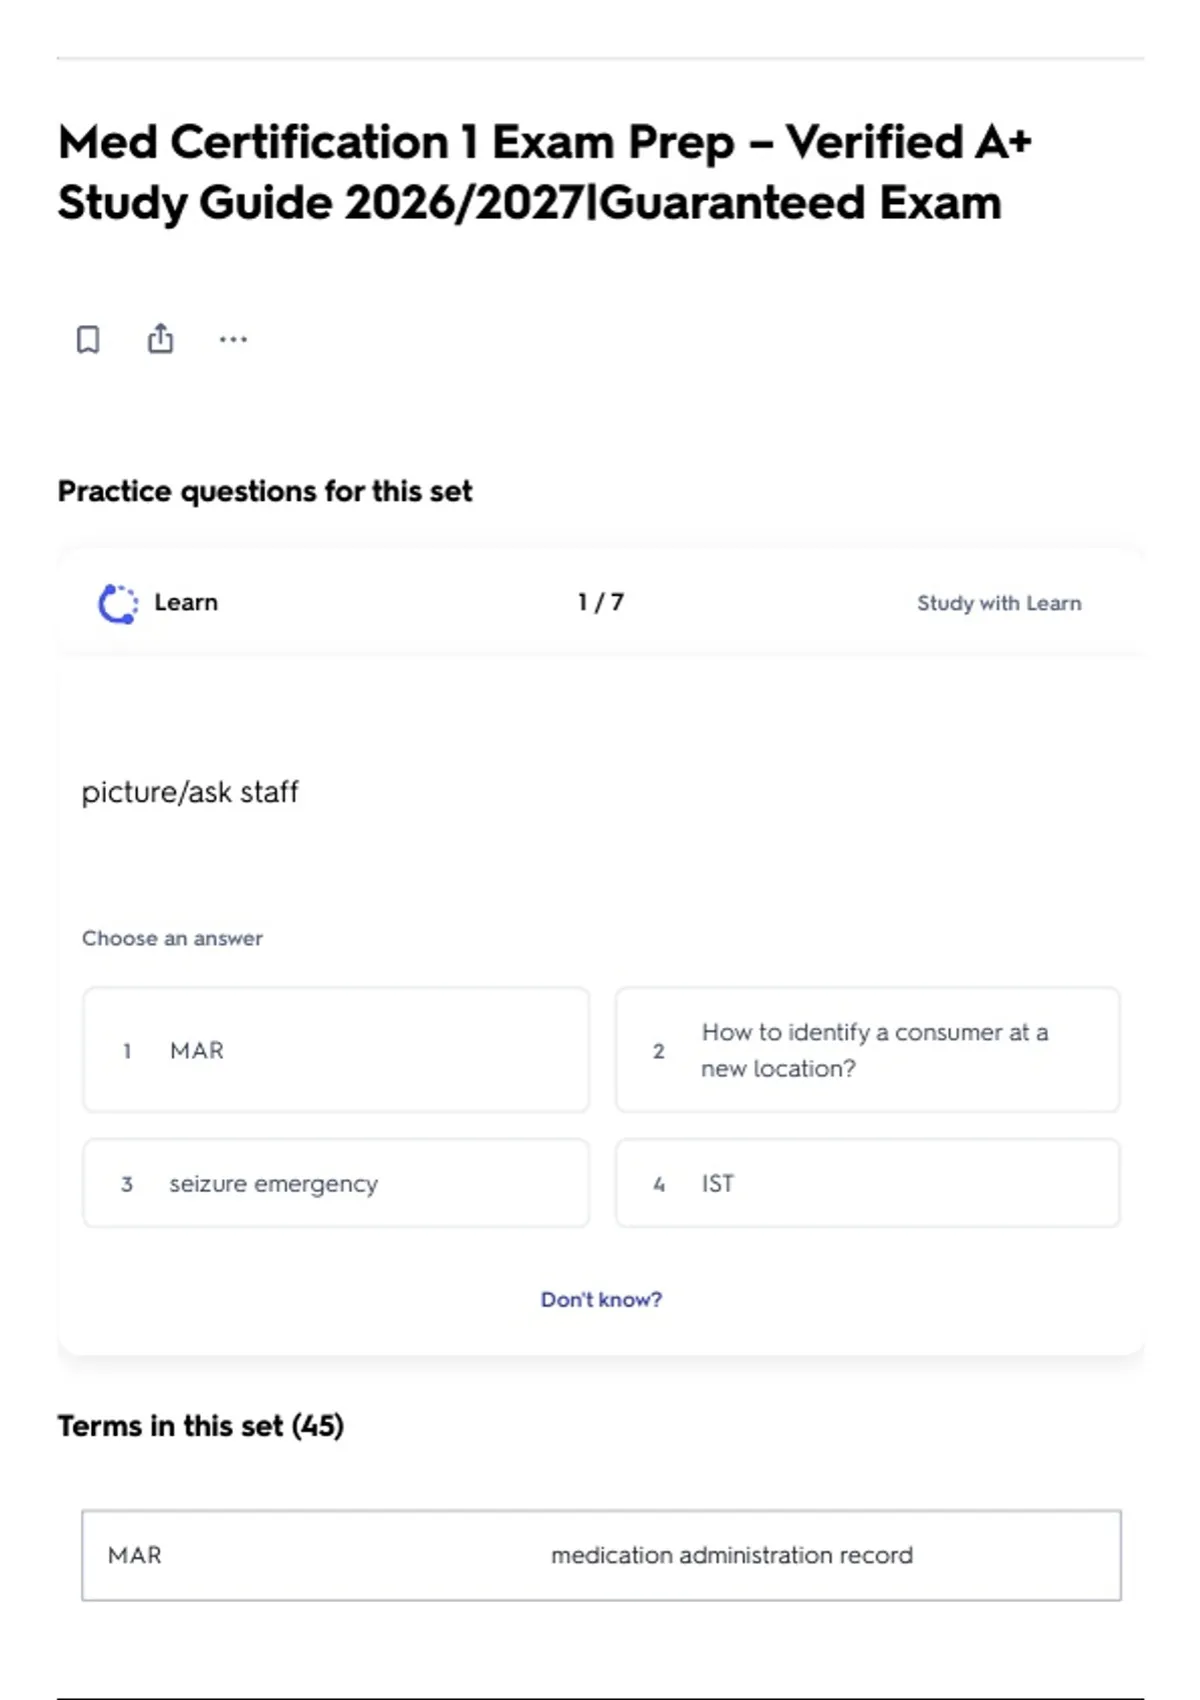Viewport: 1200px width, 1700px height.
Task: Click the Med Certification 1 Exam Prep title
Action: pyautogui.click(x=545, y=172)
